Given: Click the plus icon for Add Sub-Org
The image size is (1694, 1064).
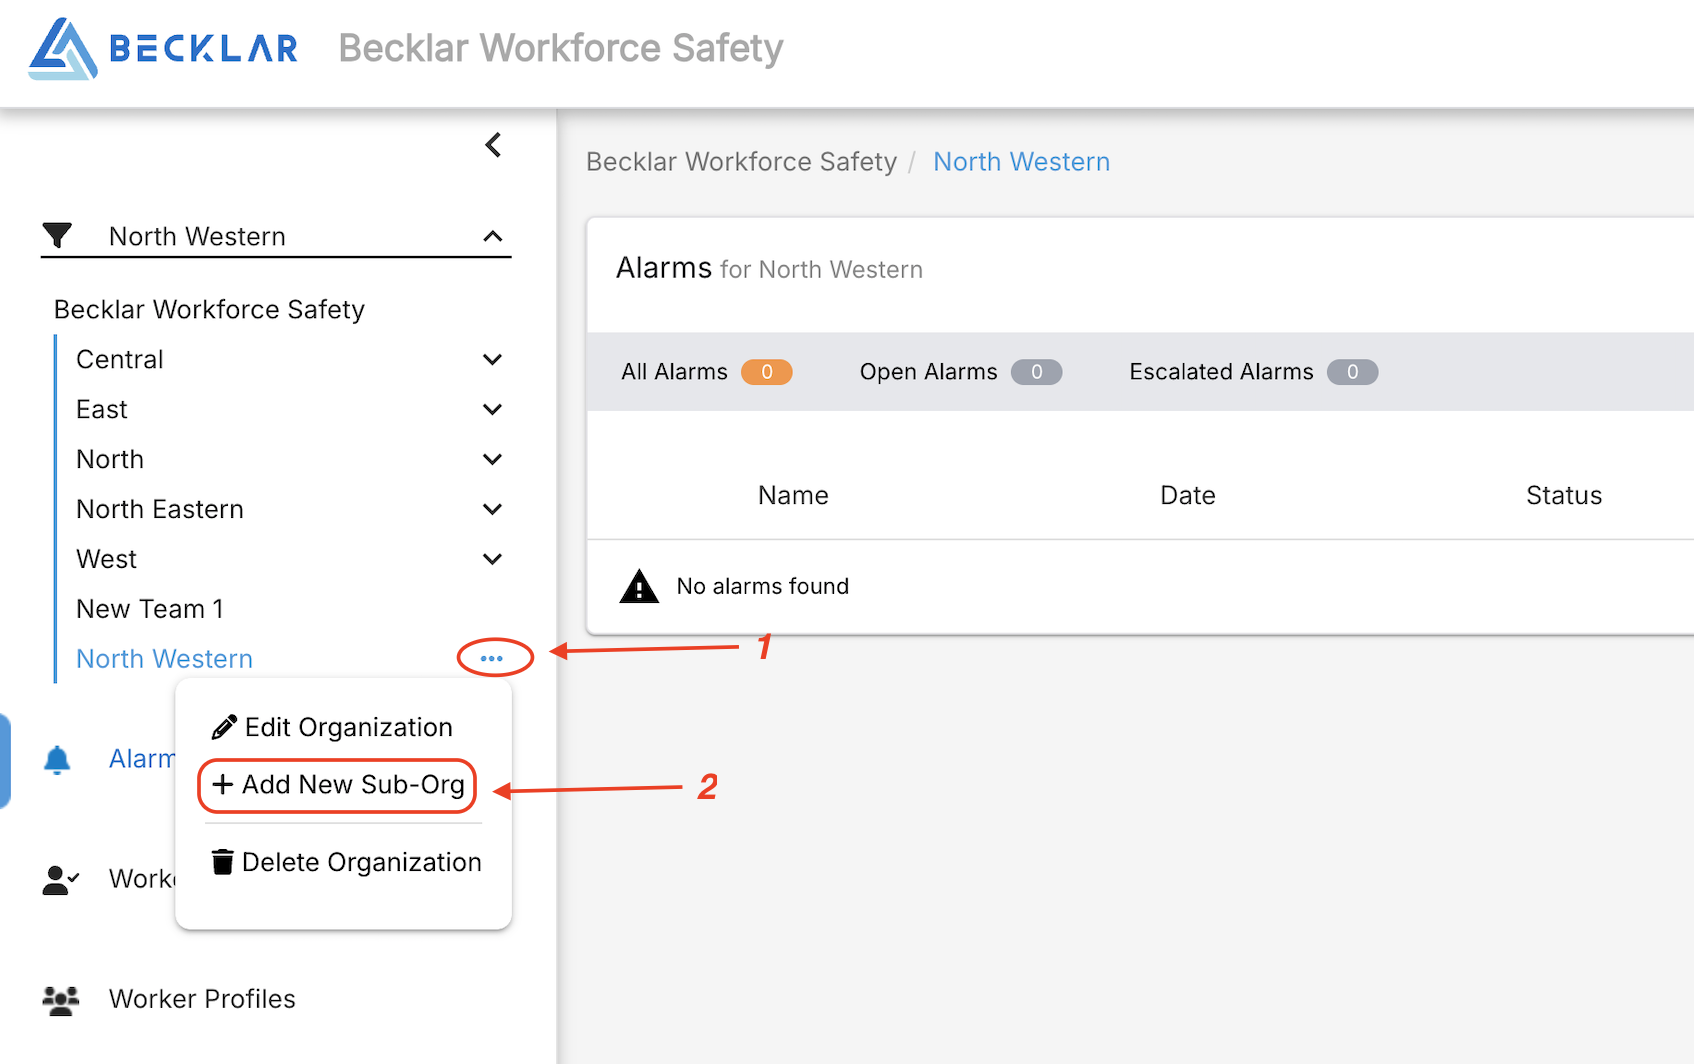Looking at the screenshot, I should (x=223, y=784).
